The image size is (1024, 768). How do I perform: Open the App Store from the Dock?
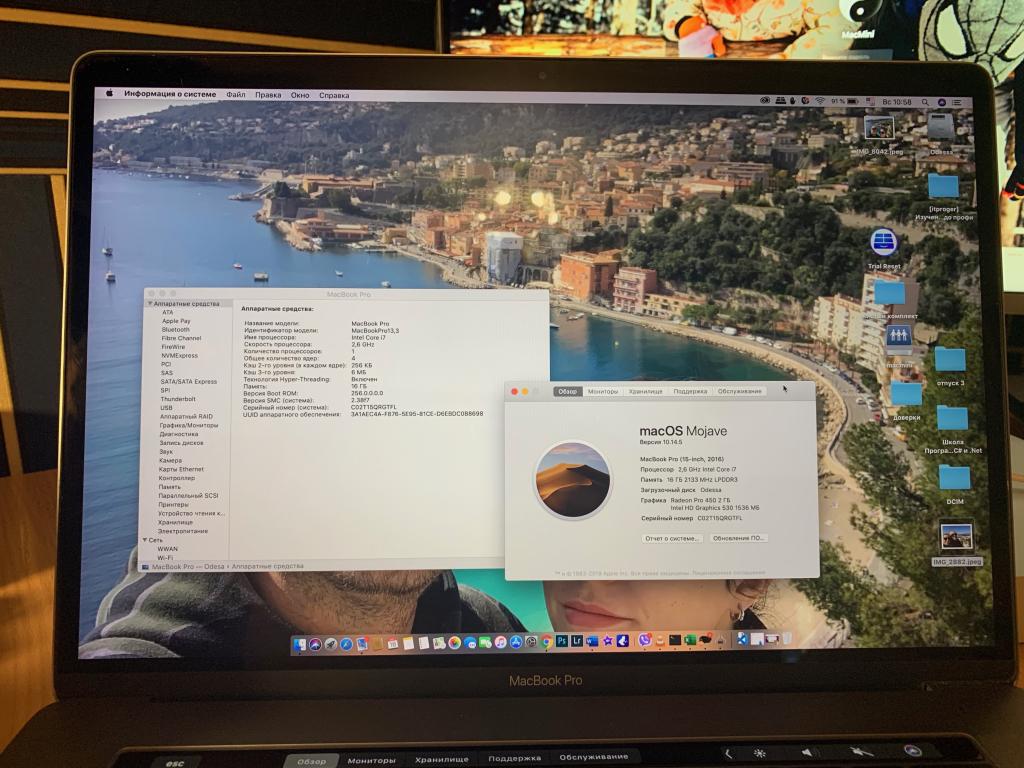click(516, 643)
